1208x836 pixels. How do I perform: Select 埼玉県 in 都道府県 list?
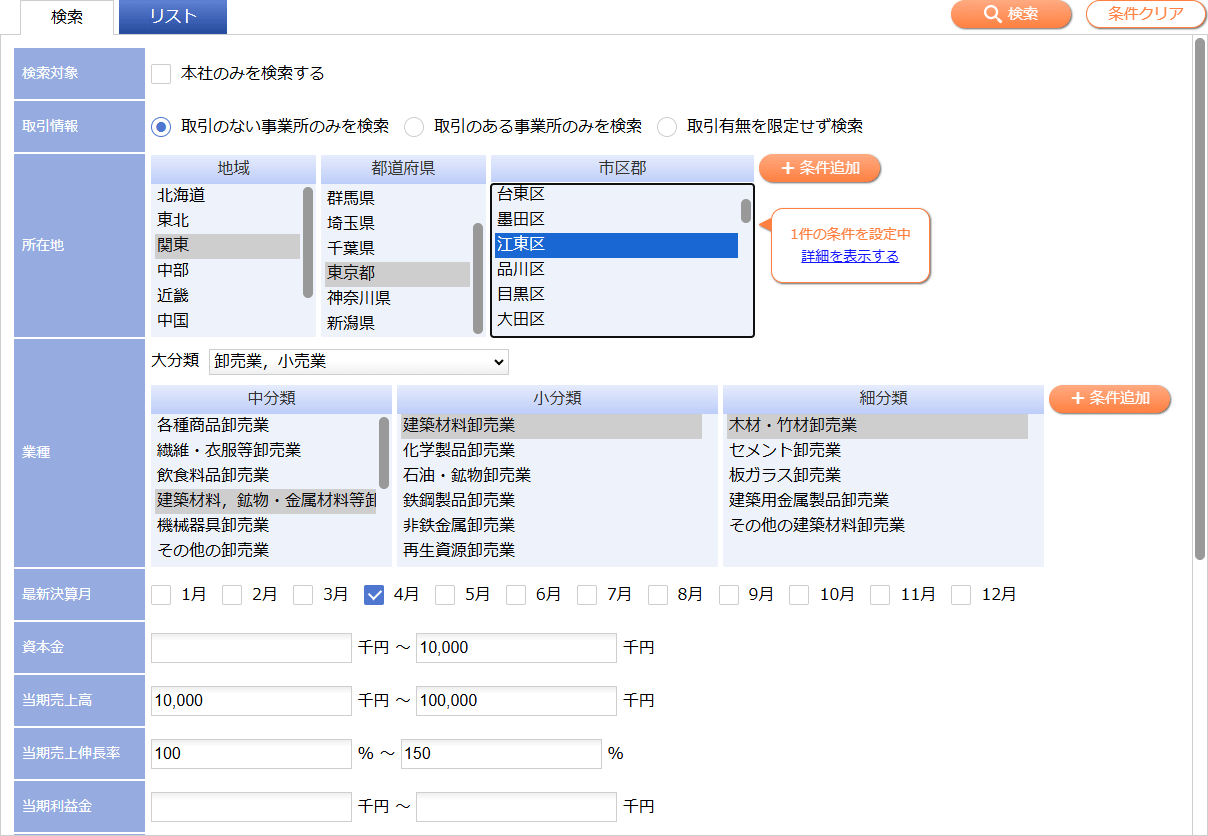pos(397,224)
